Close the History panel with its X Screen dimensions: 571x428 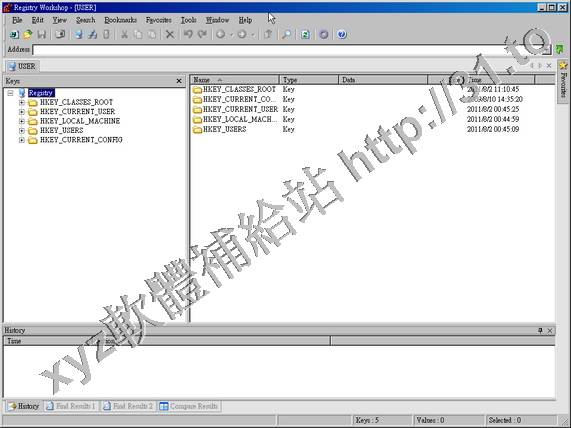coord(550,330)
